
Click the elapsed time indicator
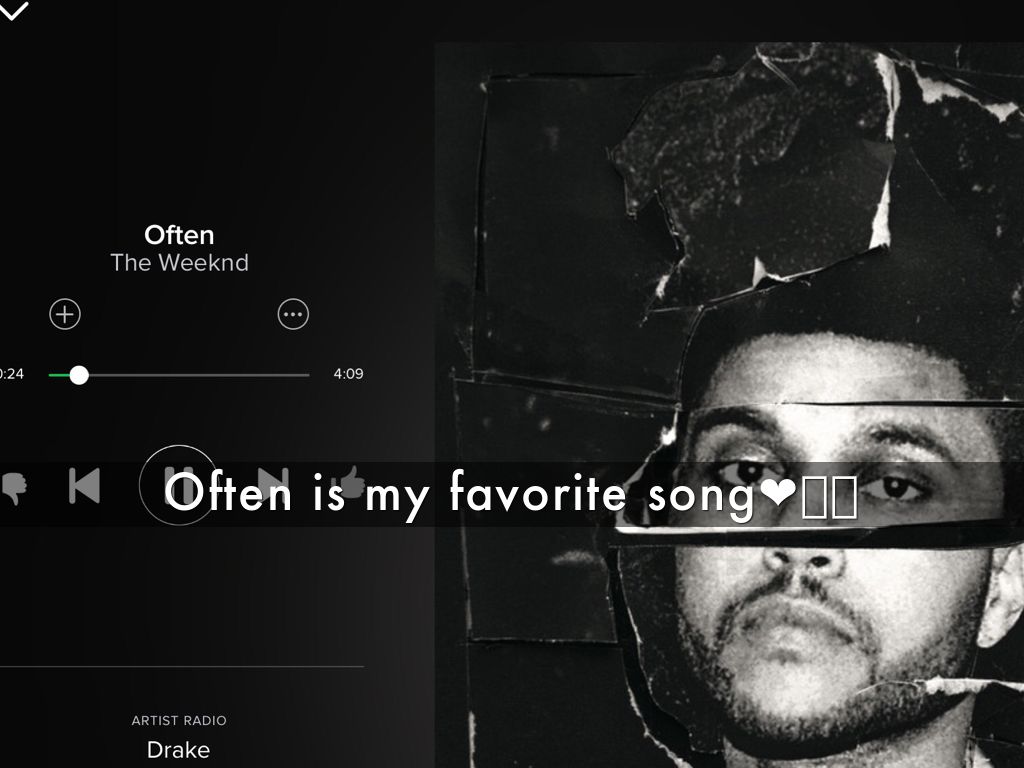tap(11, 374)
